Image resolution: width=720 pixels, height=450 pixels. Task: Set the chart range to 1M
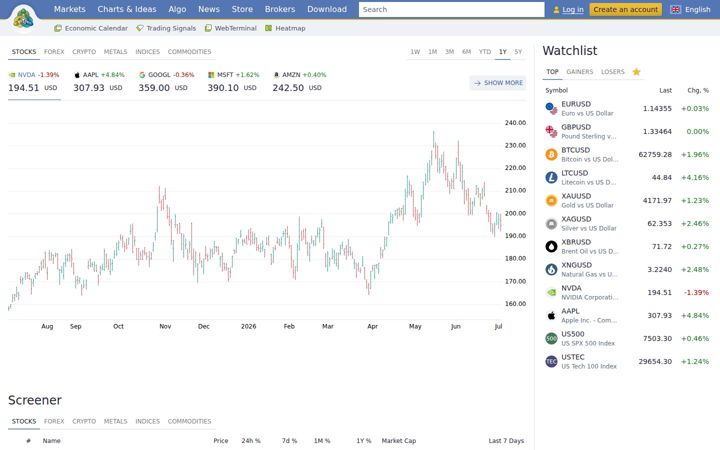point(433,52)
